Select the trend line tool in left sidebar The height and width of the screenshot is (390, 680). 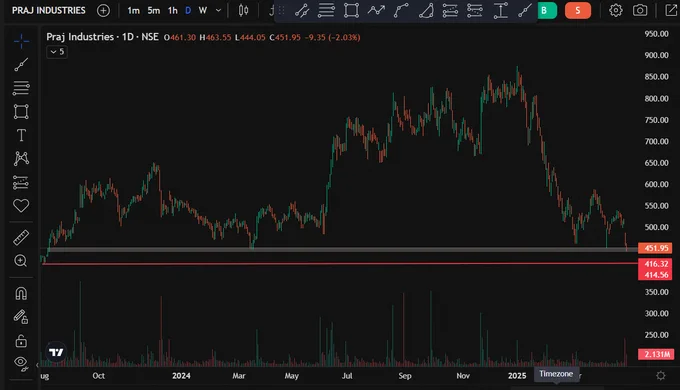tap(21, 65)
